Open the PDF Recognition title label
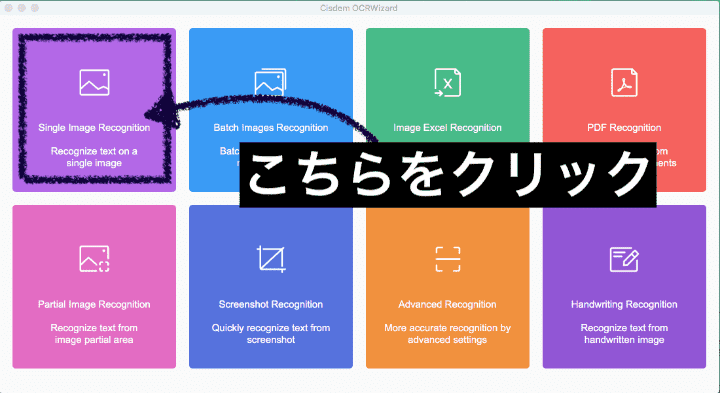The image size is (720, 393). click(624, 128)
